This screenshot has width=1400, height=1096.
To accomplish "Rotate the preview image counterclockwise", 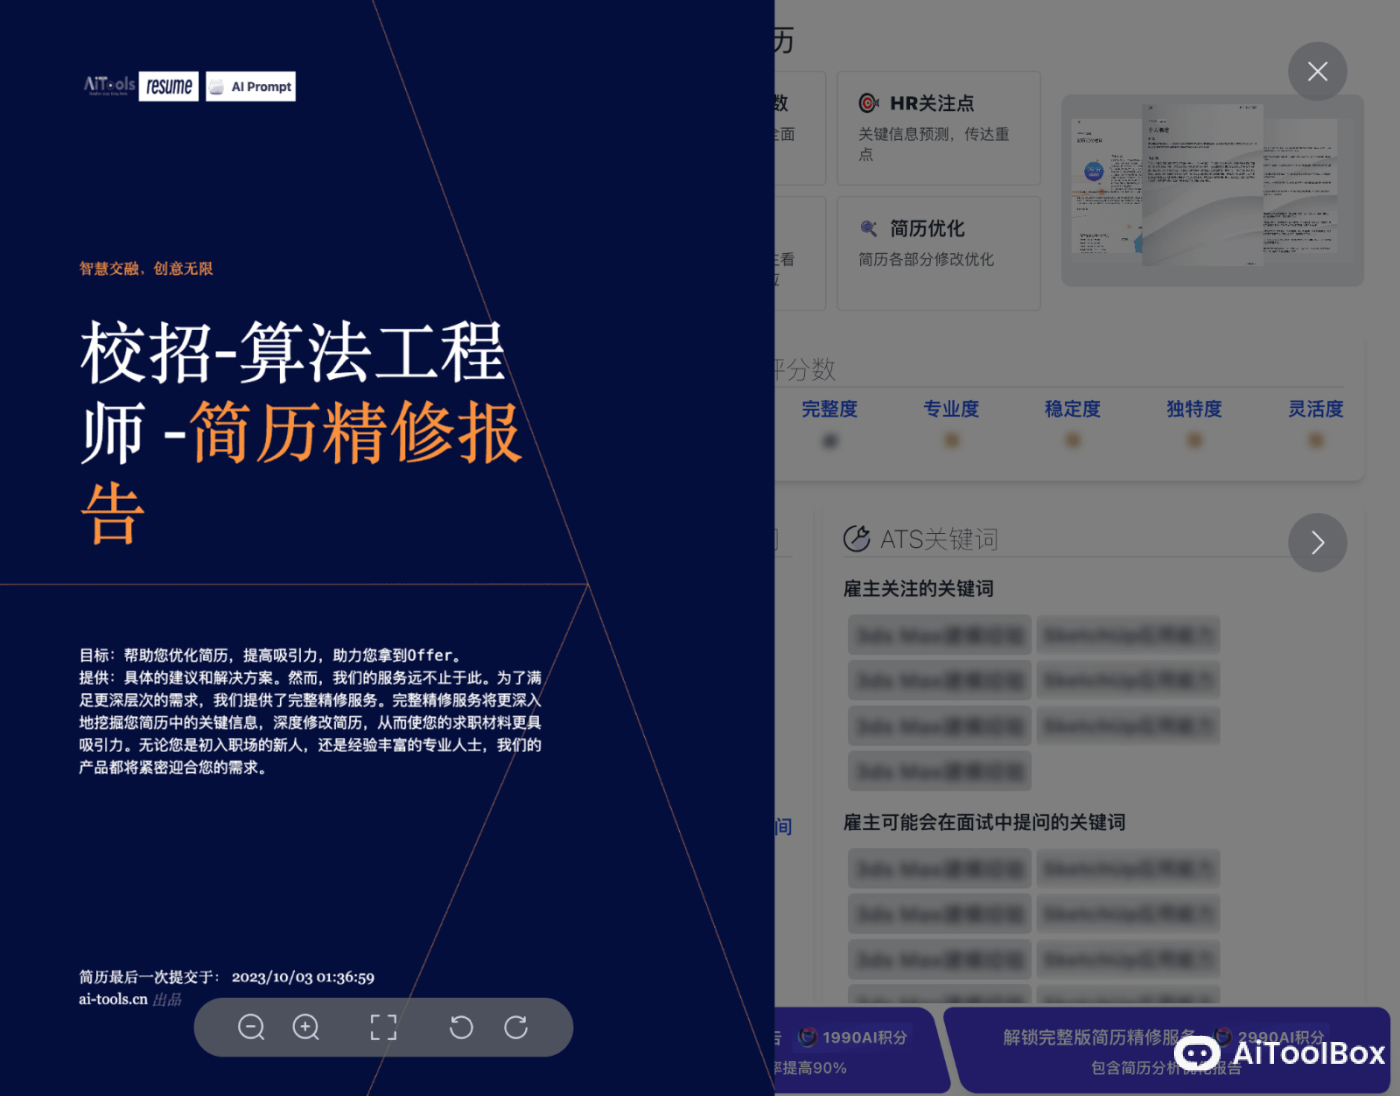I will [461, 1027].
